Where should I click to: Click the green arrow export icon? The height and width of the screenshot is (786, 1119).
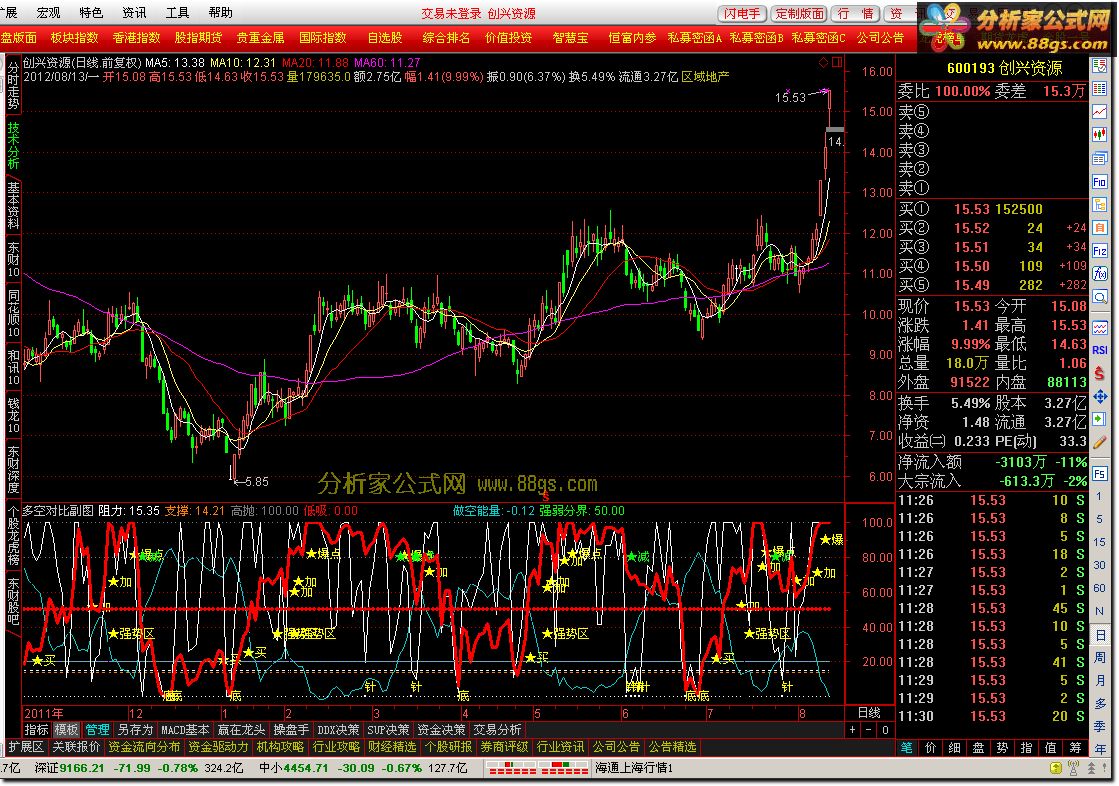click(1100, 420)
